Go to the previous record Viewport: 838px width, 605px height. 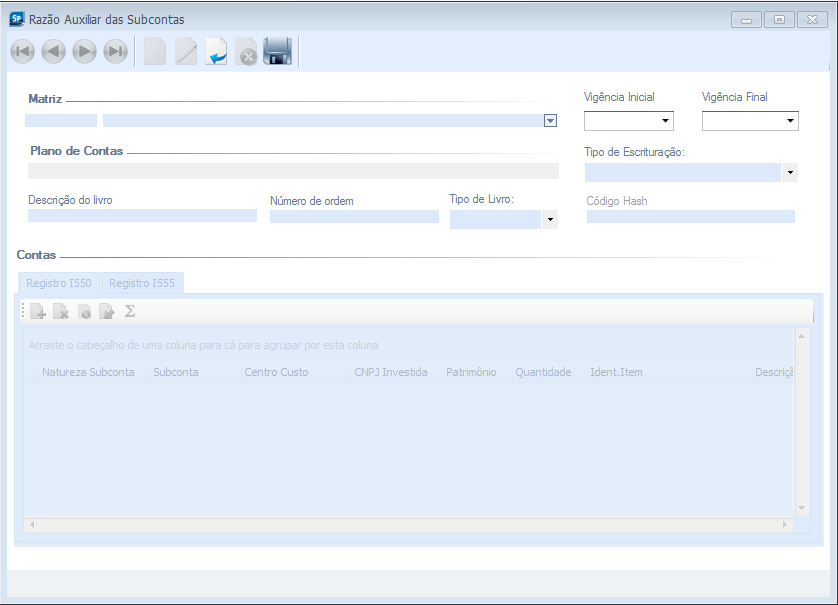(x=54, y=52)
